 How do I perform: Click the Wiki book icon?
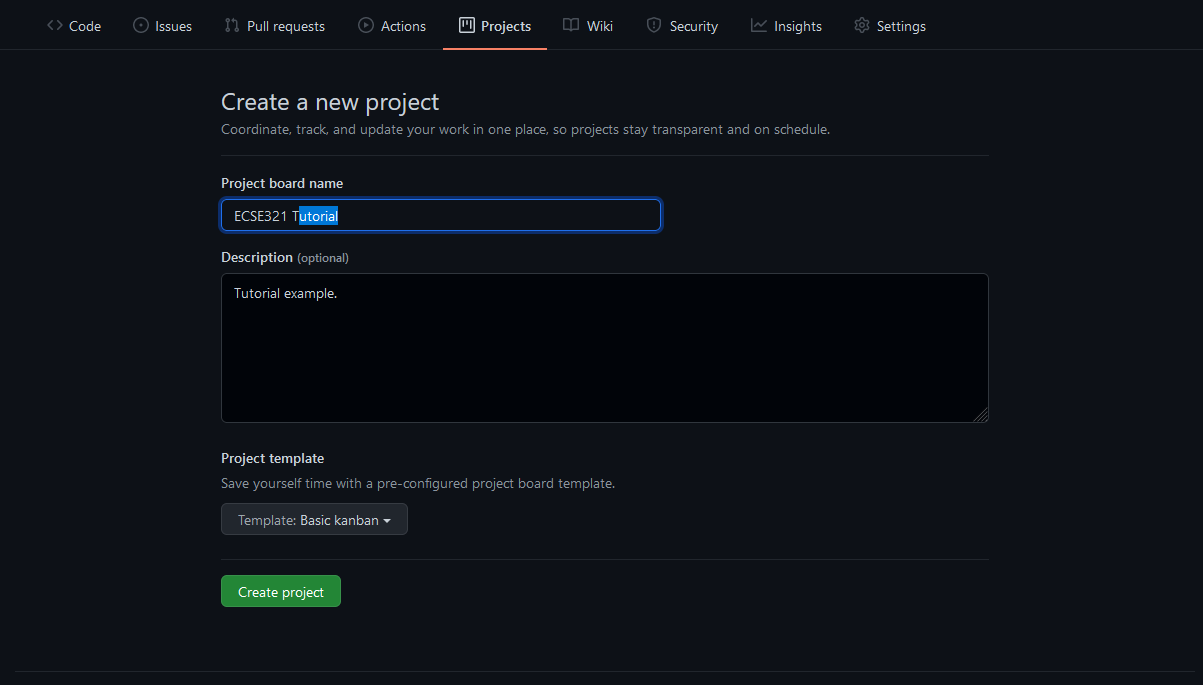point(571,26)
